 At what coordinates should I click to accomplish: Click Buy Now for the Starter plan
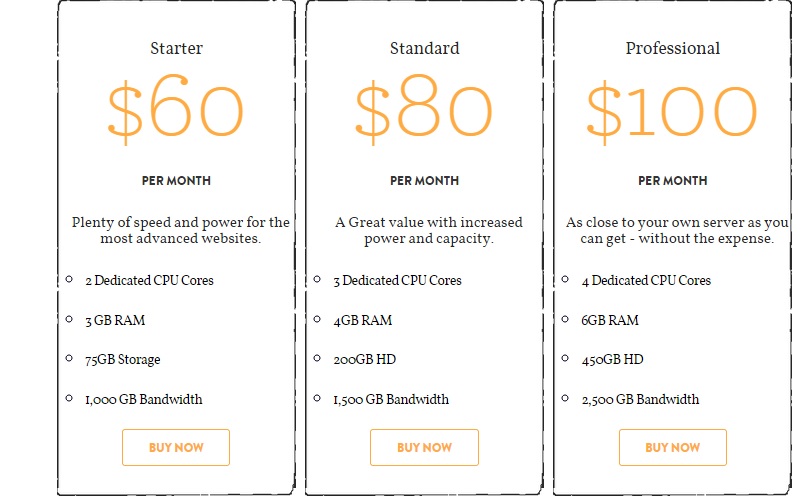click(x=175, y=447)
